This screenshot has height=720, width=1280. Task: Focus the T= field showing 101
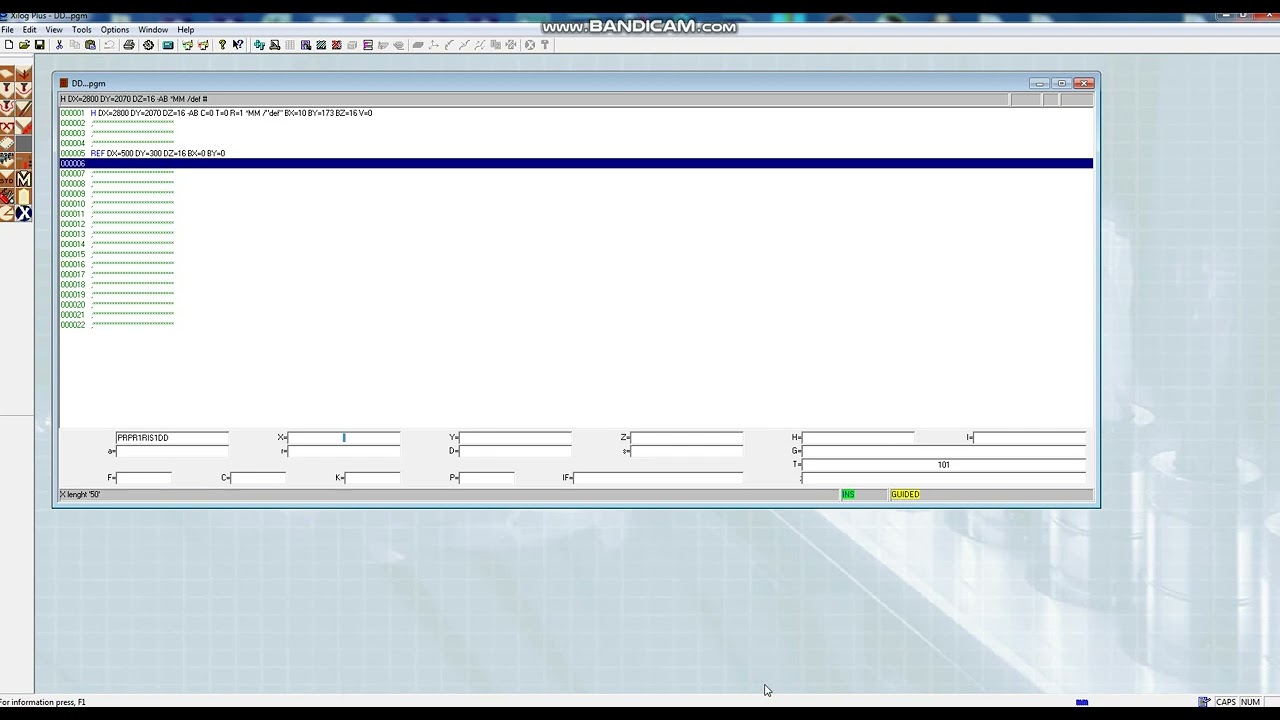pyautogui.click(x=944, y=465)
